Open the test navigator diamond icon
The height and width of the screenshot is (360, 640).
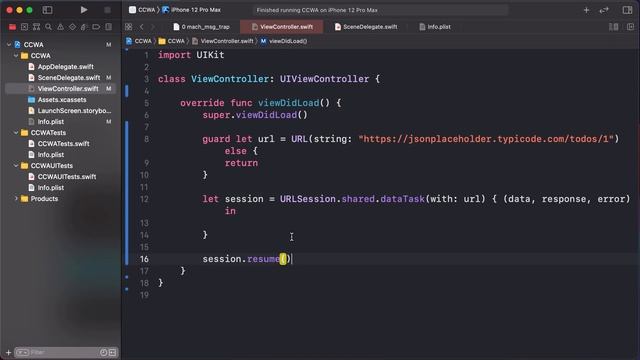pos(72,27)
